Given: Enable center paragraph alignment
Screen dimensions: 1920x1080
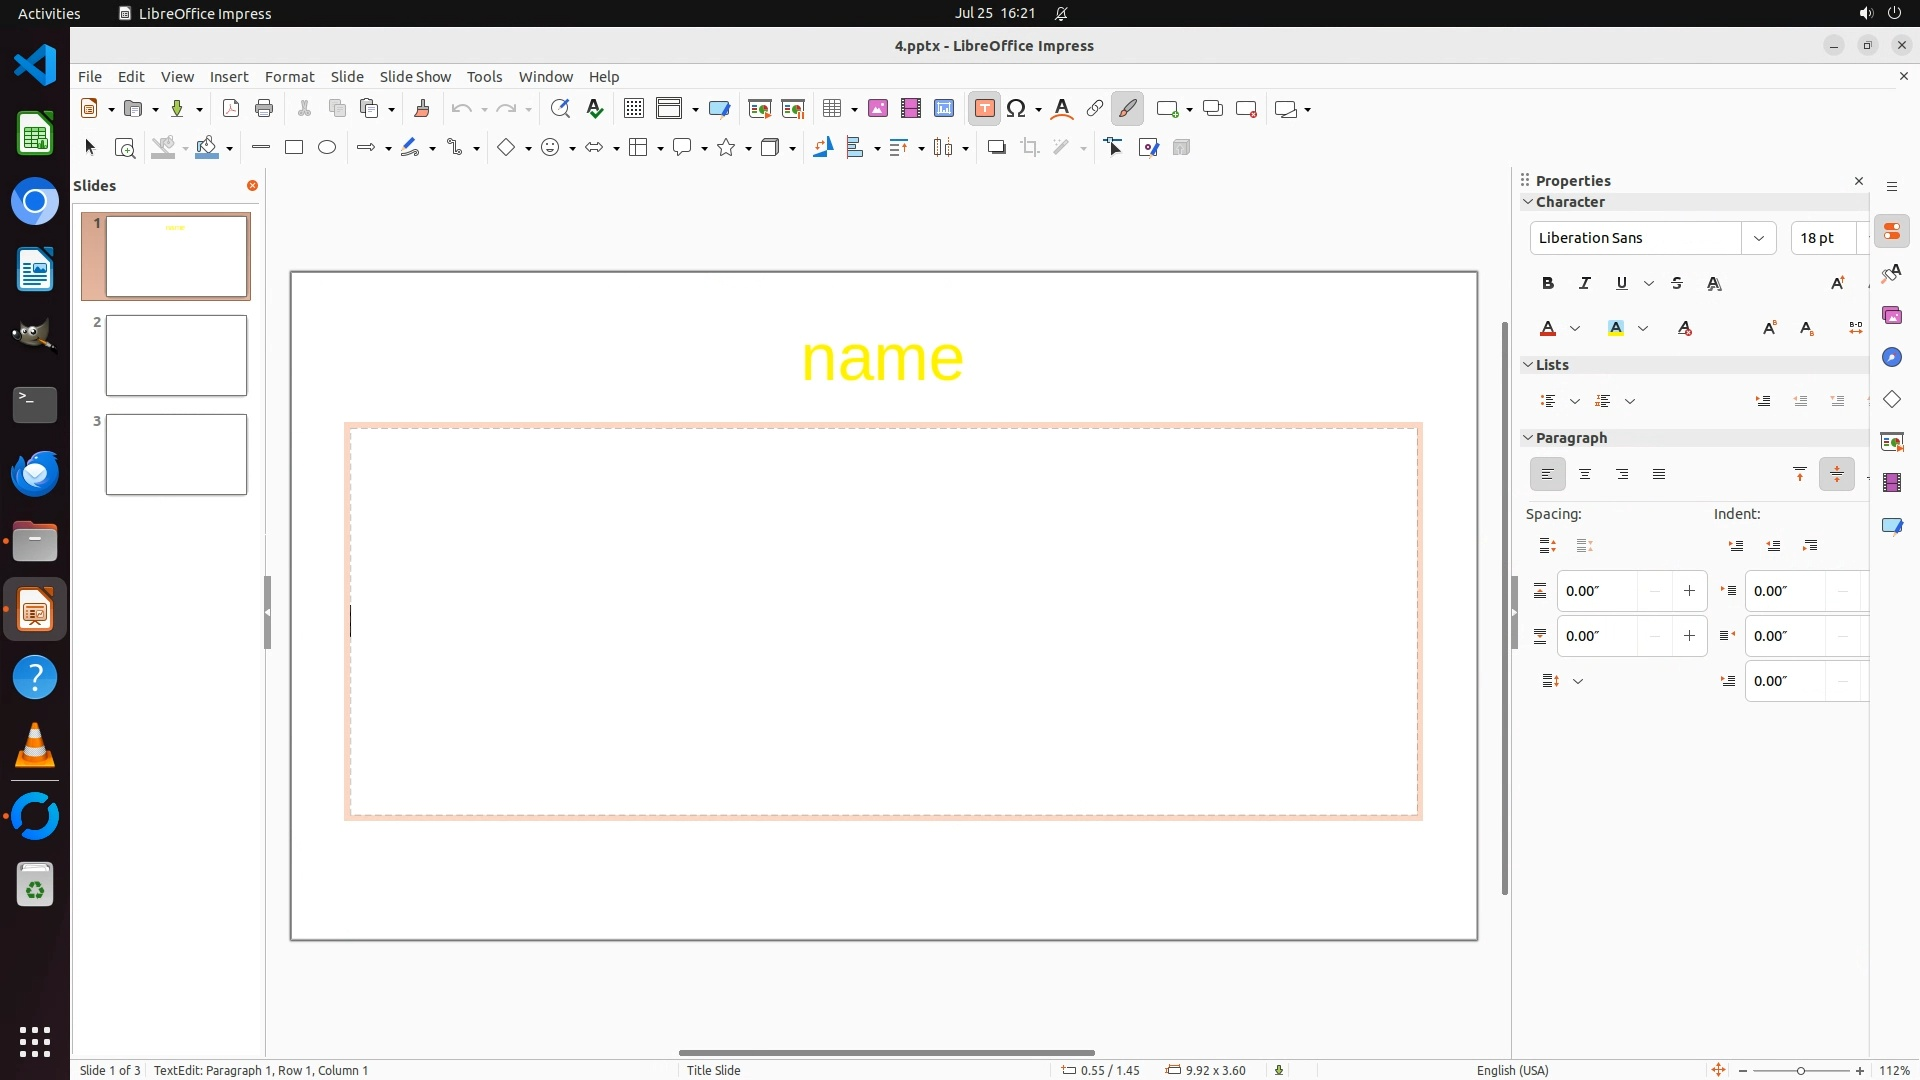Looking at the screenshot, I should coord(1585,475).
